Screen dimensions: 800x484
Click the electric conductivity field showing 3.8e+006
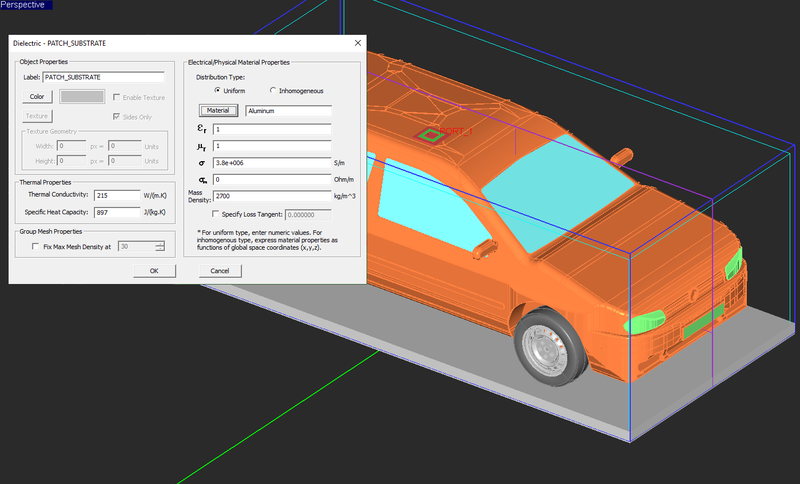pyautogui.click(x=270, y=162)
